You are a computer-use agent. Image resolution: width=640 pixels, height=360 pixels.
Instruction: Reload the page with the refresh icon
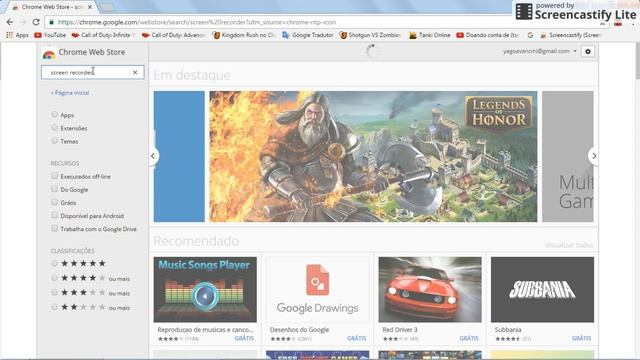click(36, 22)
